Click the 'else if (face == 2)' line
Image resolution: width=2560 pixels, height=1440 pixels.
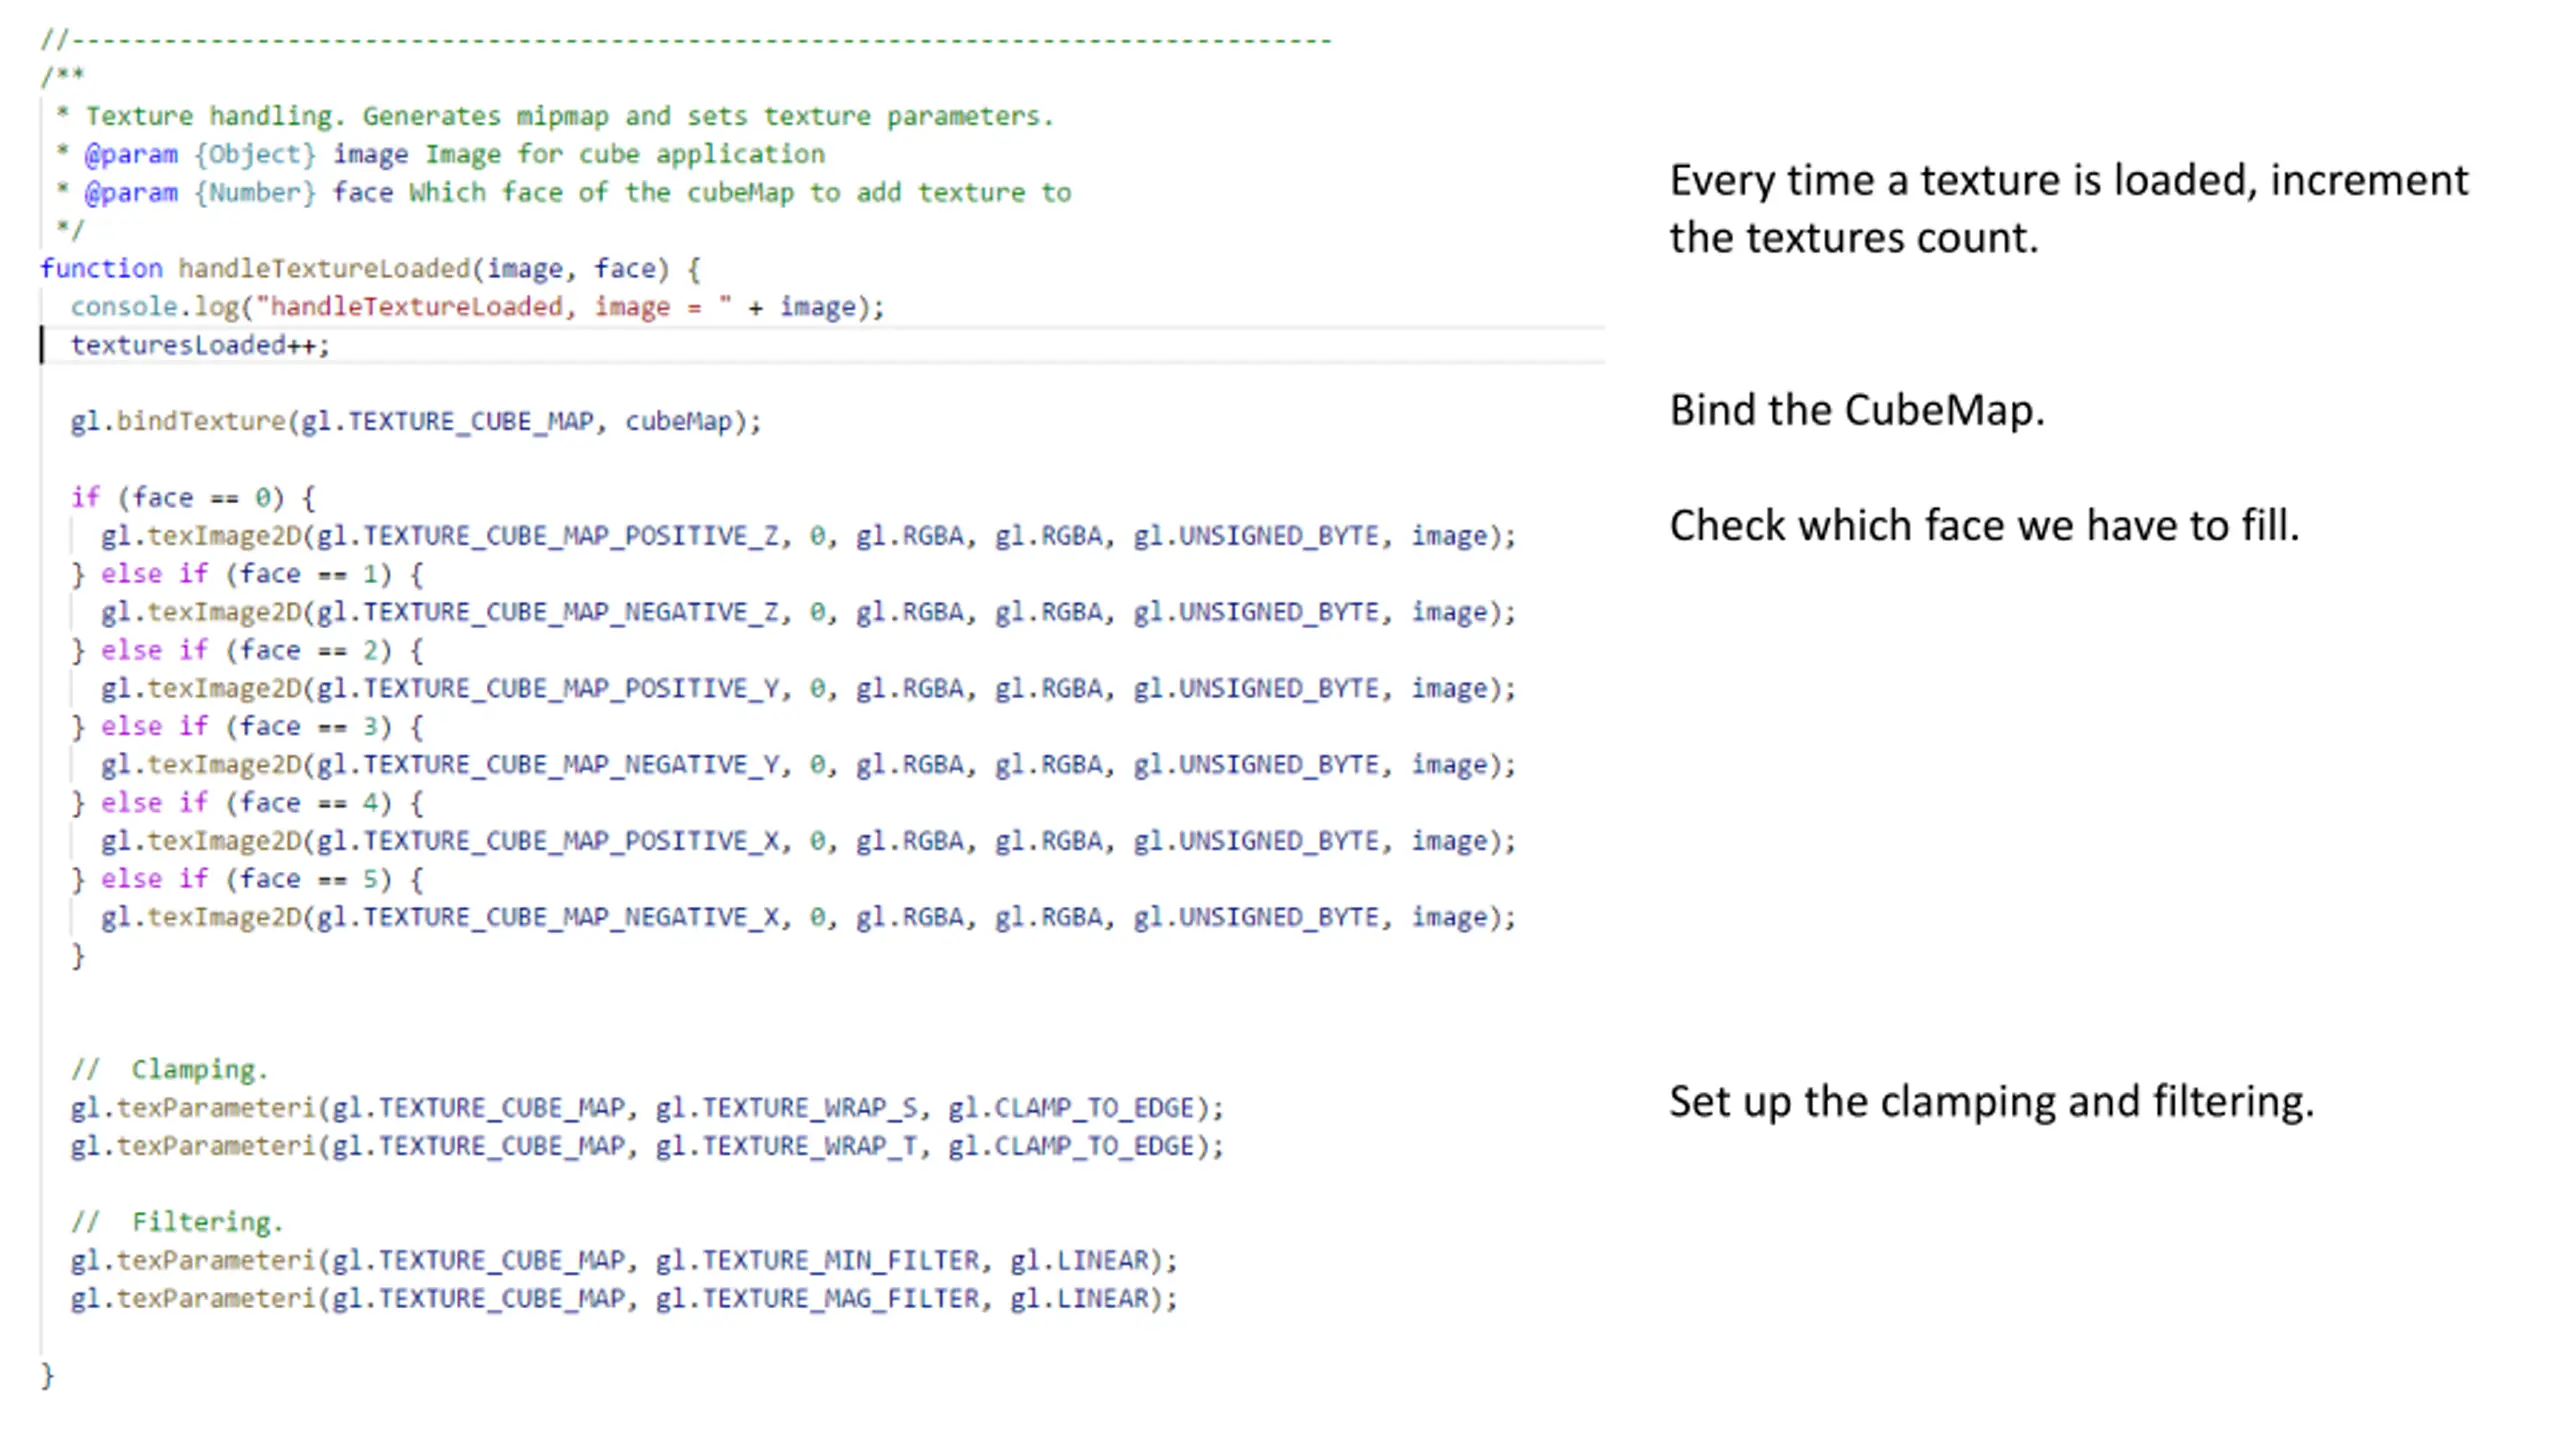[x=247, y=650]
